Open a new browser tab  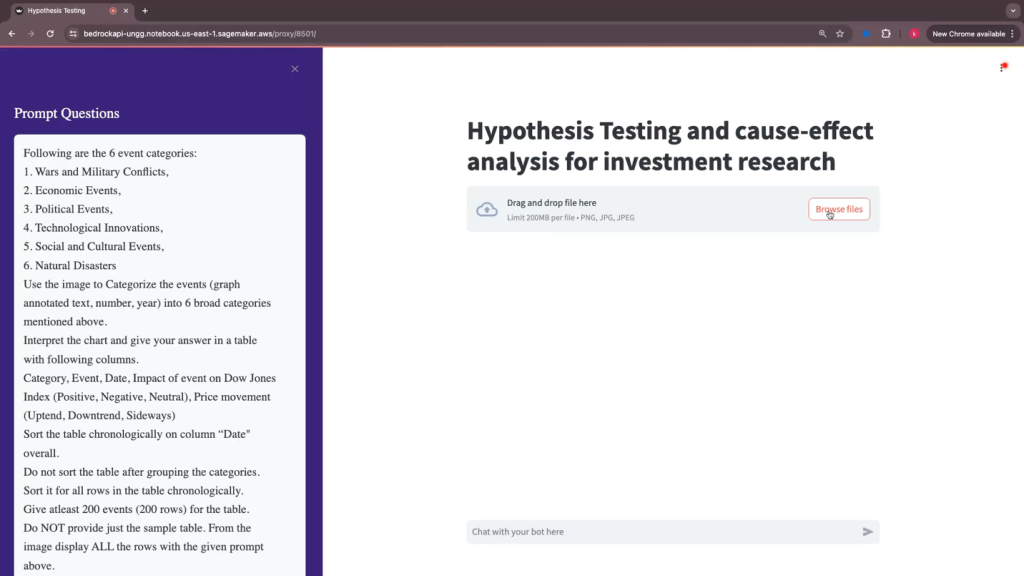pyautogui.click(x=145, y=10)
